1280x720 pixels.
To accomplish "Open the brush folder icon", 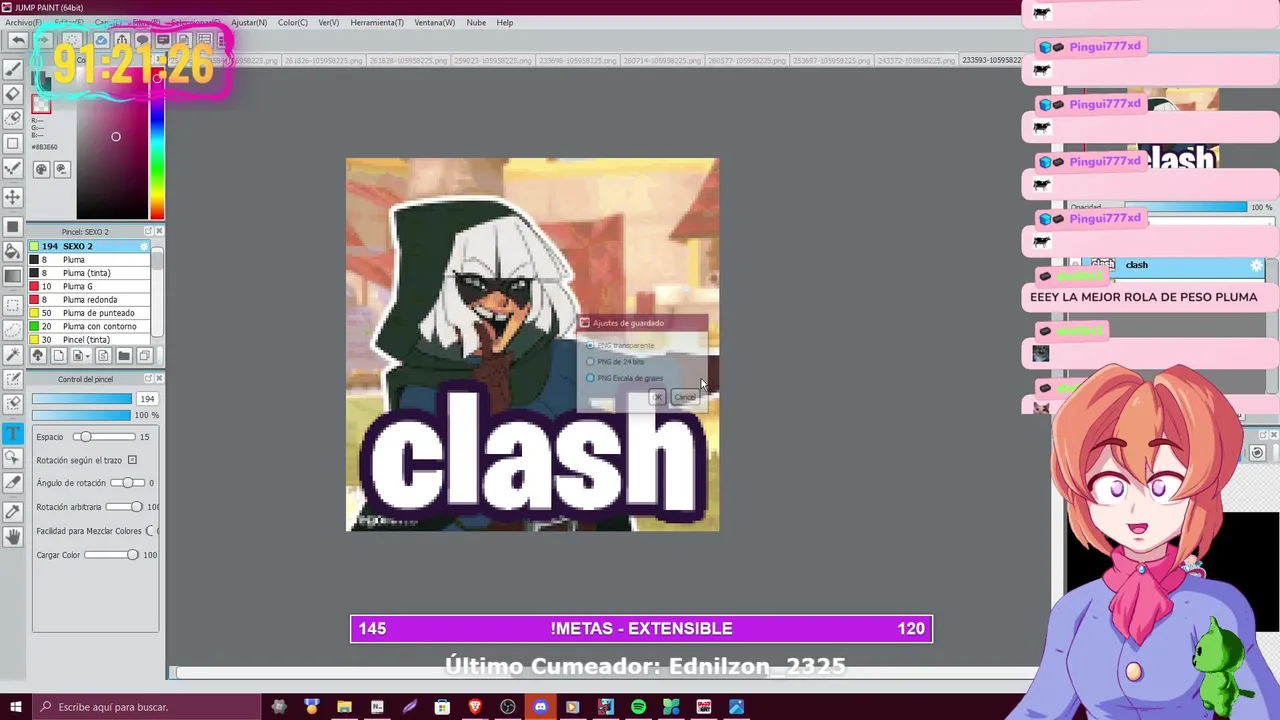I will point(124,355).
